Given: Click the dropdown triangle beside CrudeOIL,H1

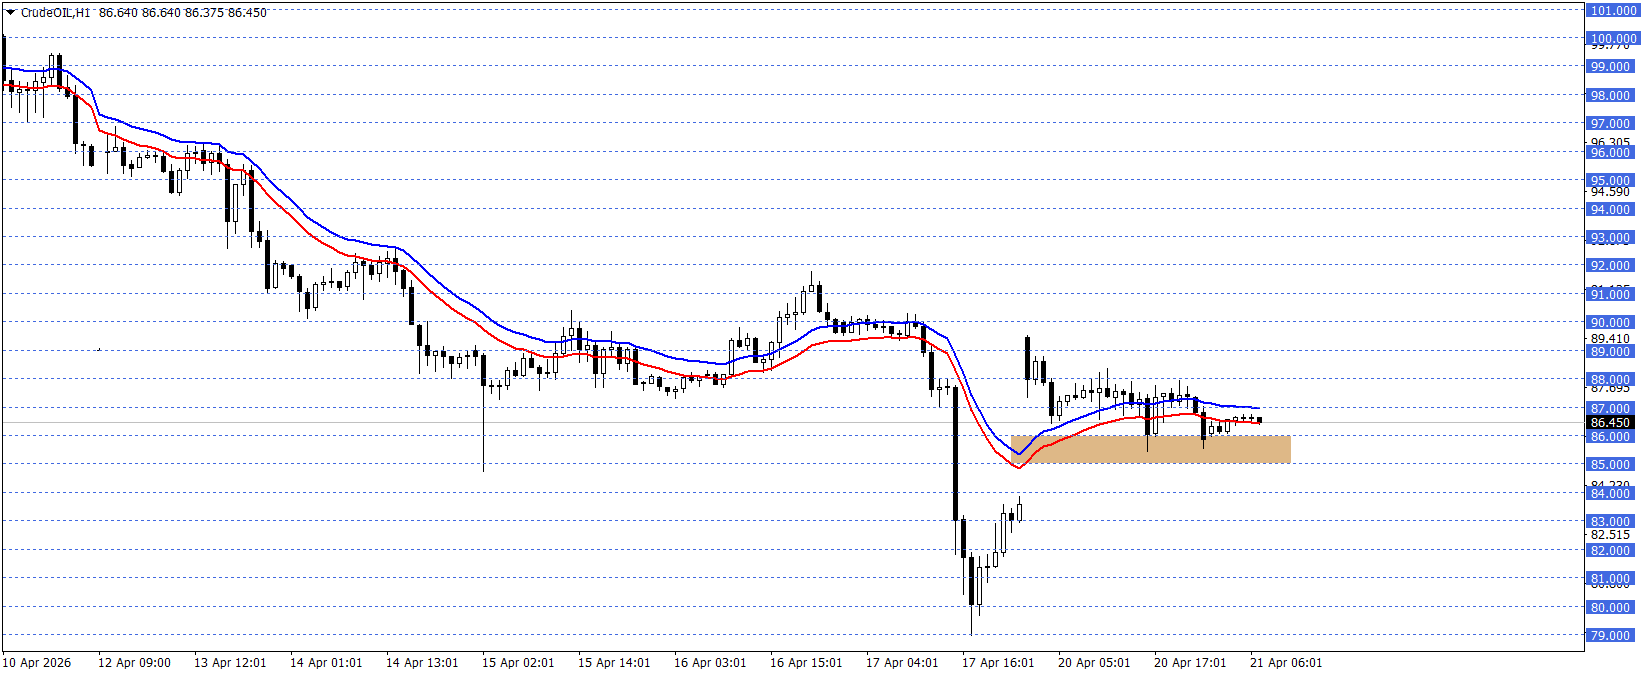Looking at the screenshot, I should tap(11, 13).
